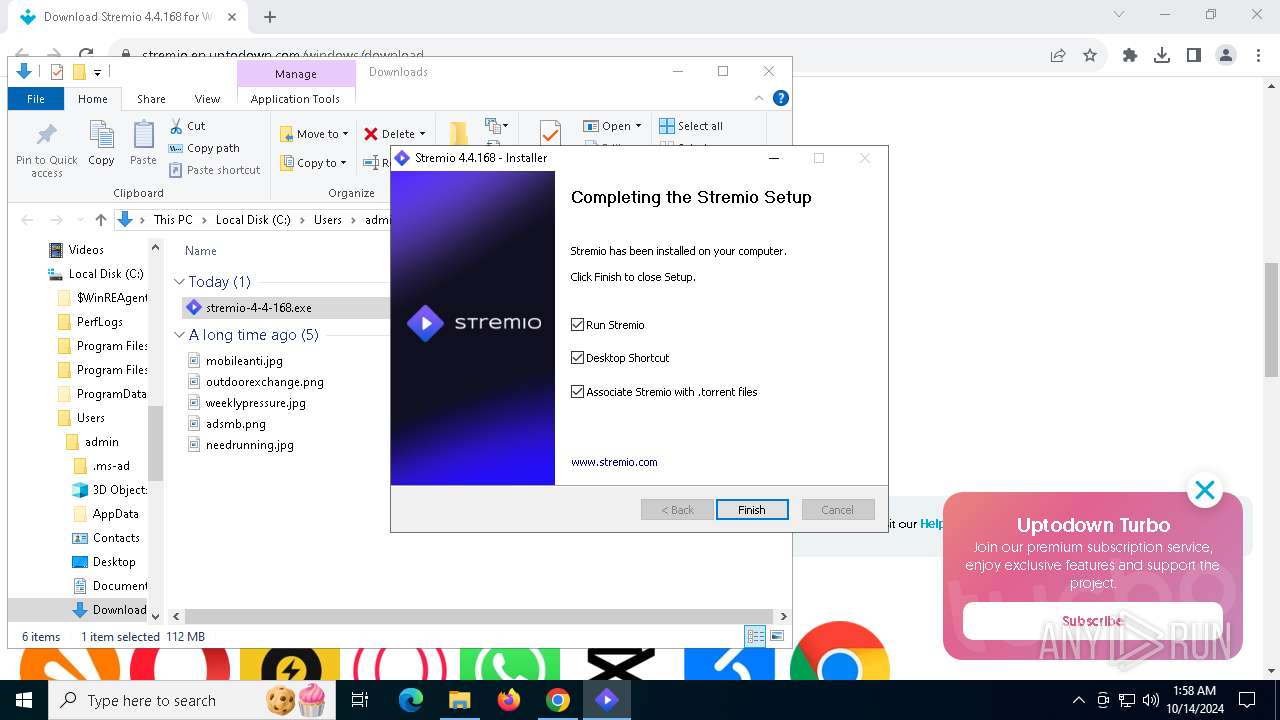1280x720 pixels.
Task: Collapse the Today (1) group
Action: click(180, 282)
